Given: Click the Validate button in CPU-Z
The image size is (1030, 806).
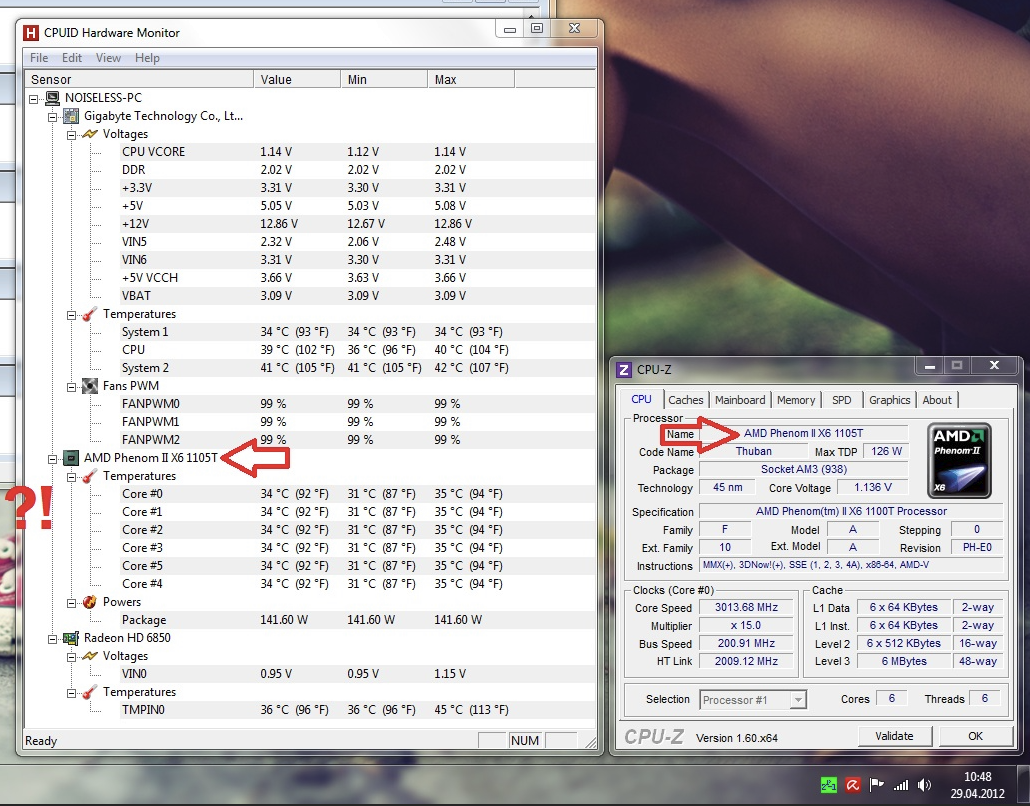Looking at the screenshot, I should tap(894, 736).
